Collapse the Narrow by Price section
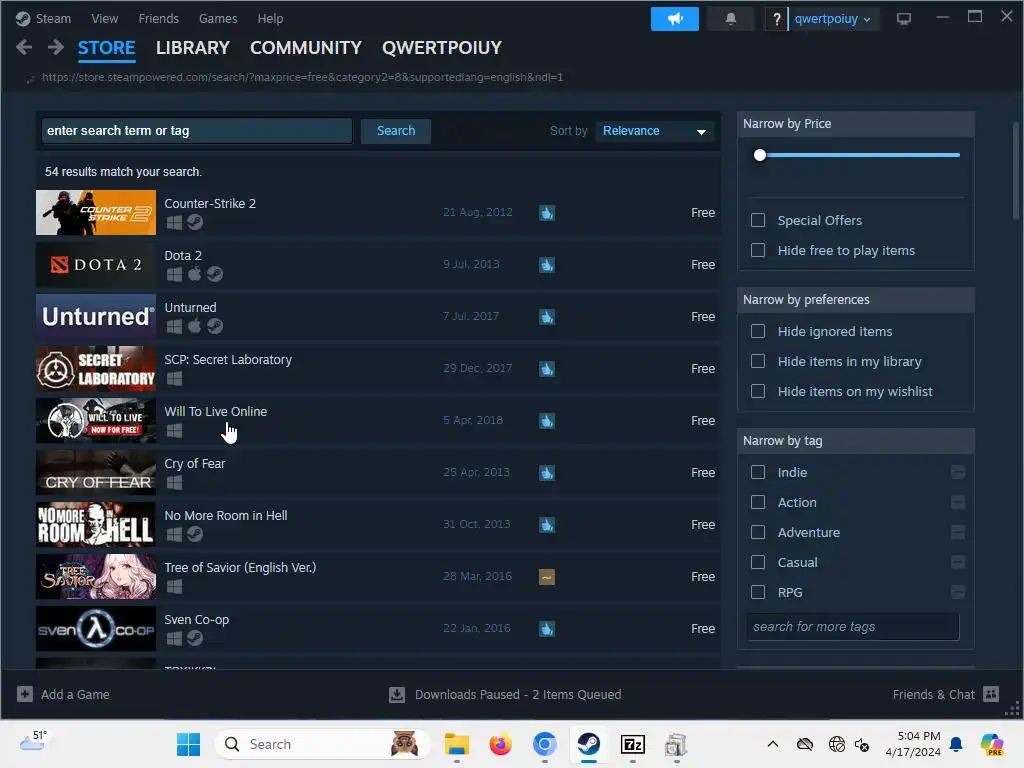The width and height of the screenshot is (1024, 768). (856, 123)
